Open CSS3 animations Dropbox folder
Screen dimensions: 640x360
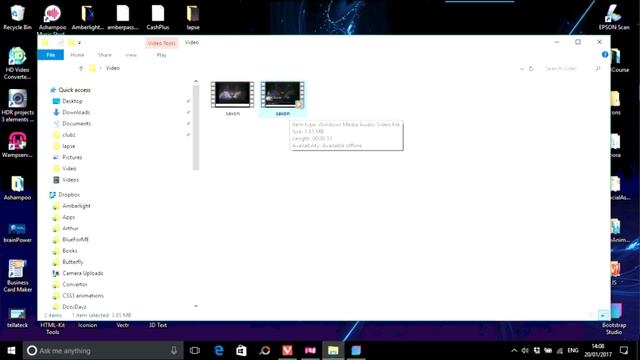(x=83, y=296)
